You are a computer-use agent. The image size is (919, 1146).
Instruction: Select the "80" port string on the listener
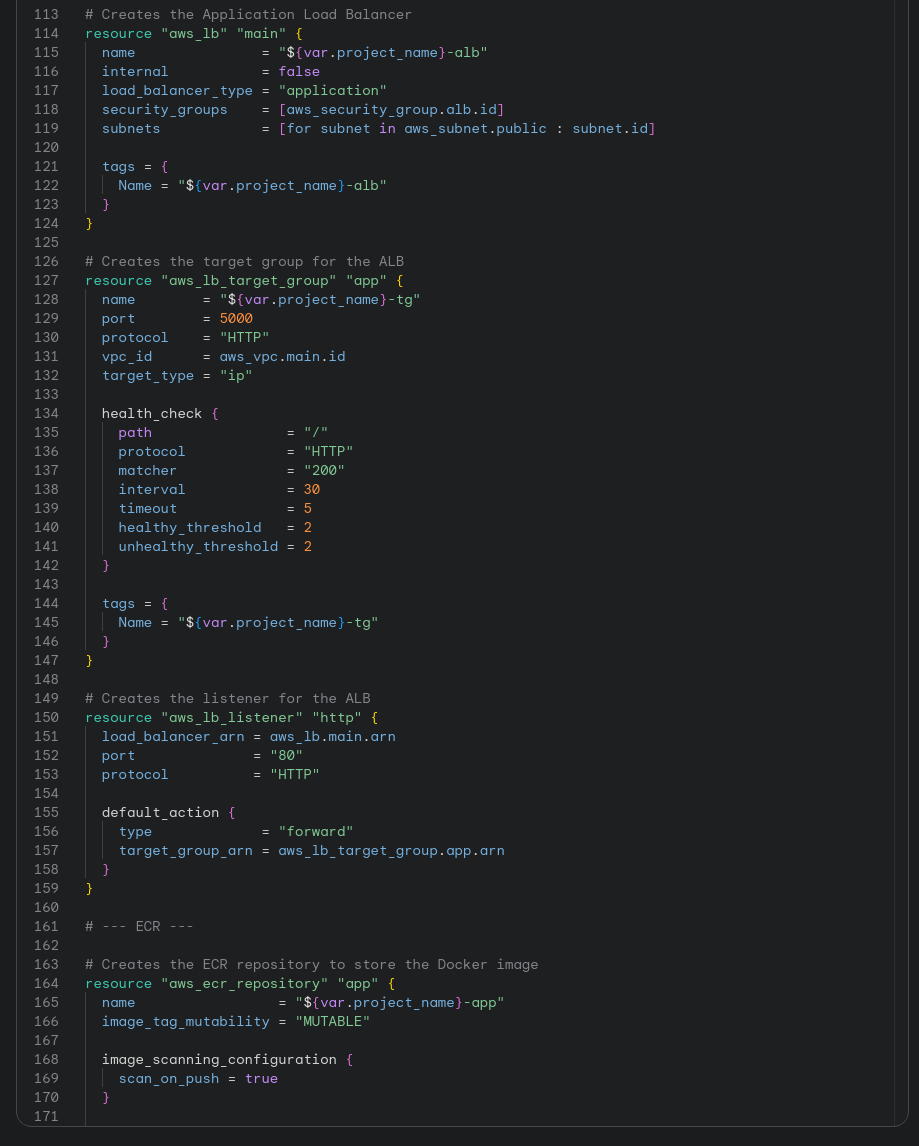[287, 755]
